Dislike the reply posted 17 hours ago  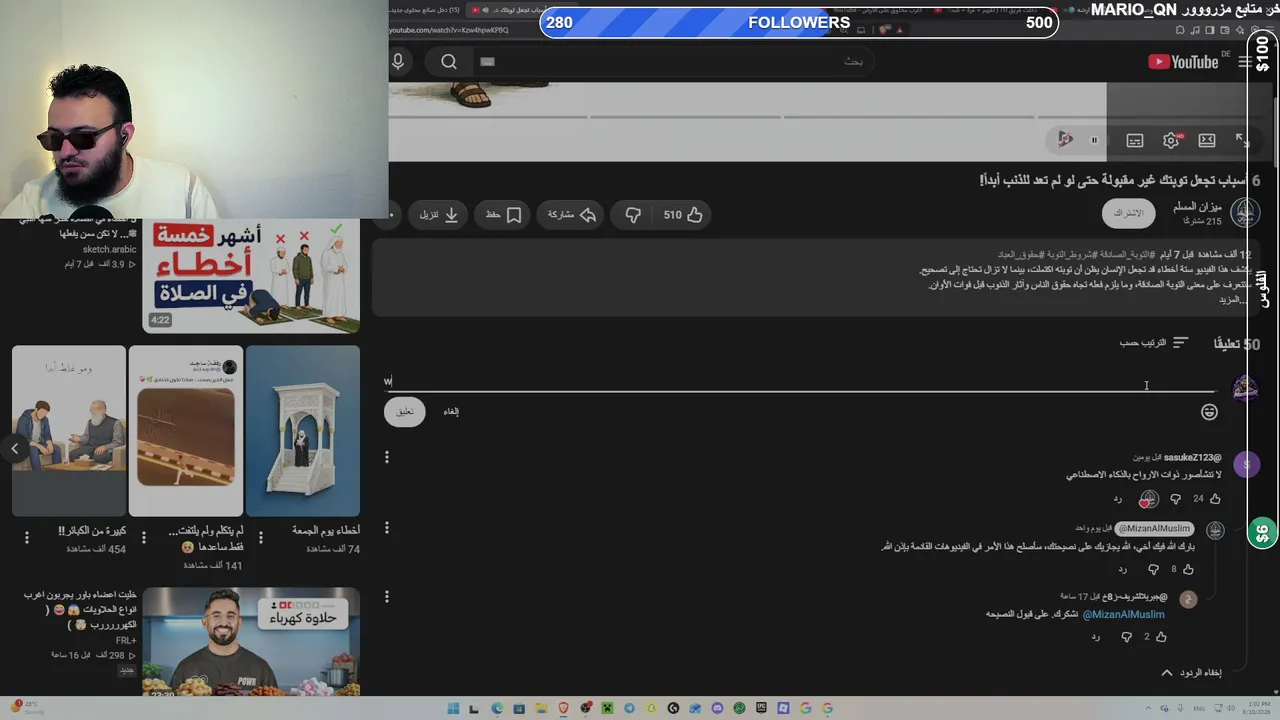coord(1126,637)
